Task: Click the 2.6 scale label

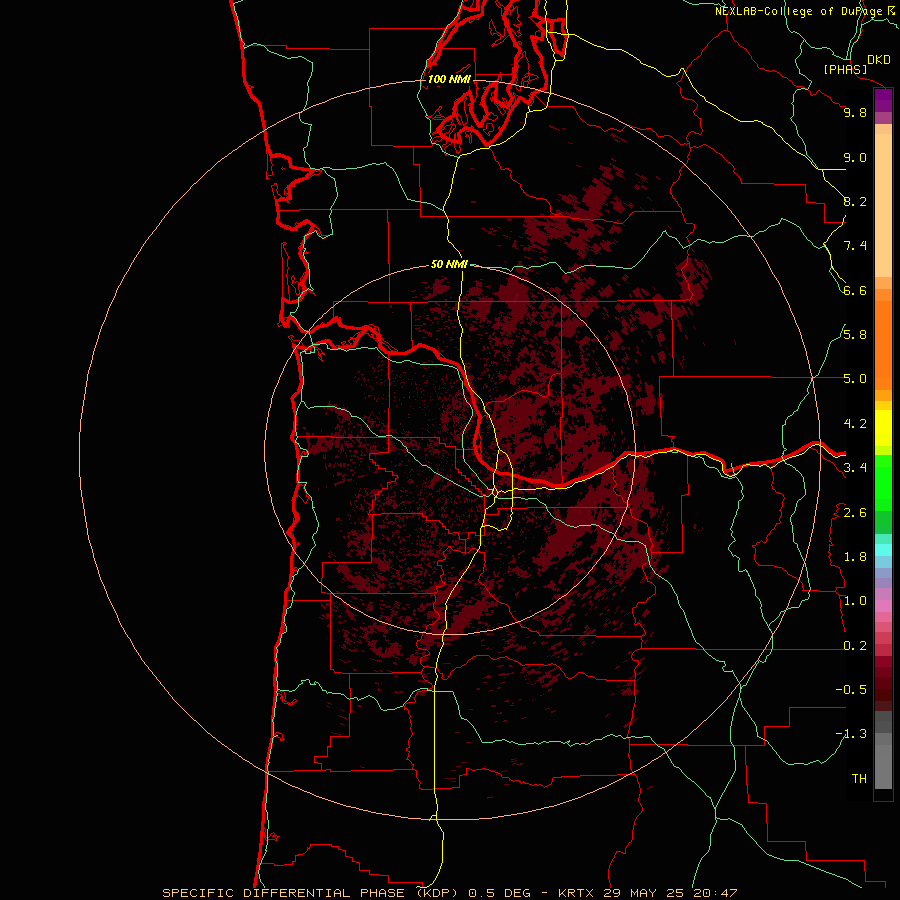Action: tap(855, 513)
